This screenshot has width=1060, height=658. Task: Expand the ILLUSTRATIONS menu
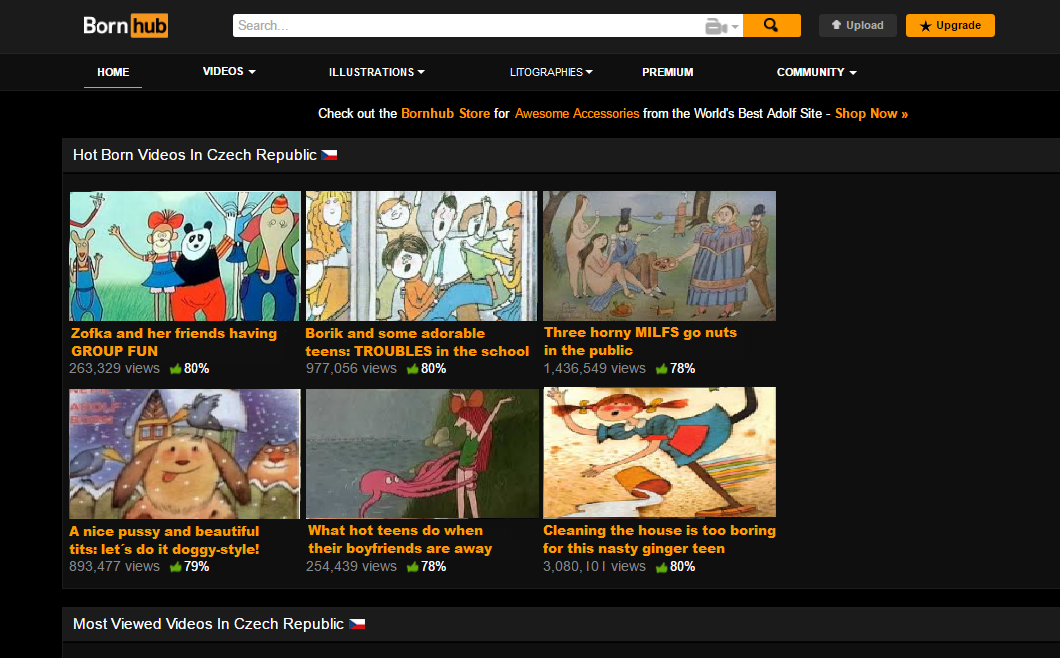click(377, 72)
